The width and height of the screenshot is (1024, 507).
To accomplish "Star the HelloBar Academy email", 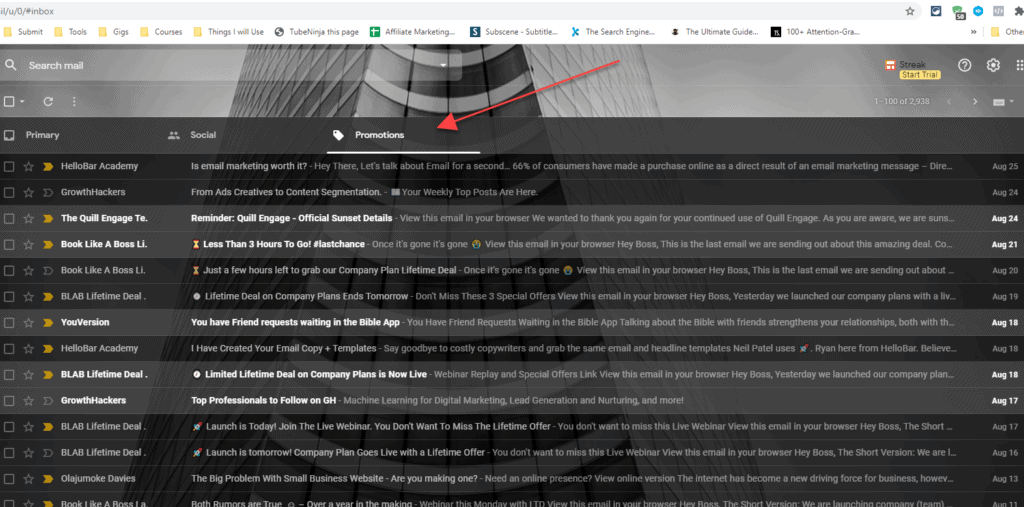I will tap(28, 166).
